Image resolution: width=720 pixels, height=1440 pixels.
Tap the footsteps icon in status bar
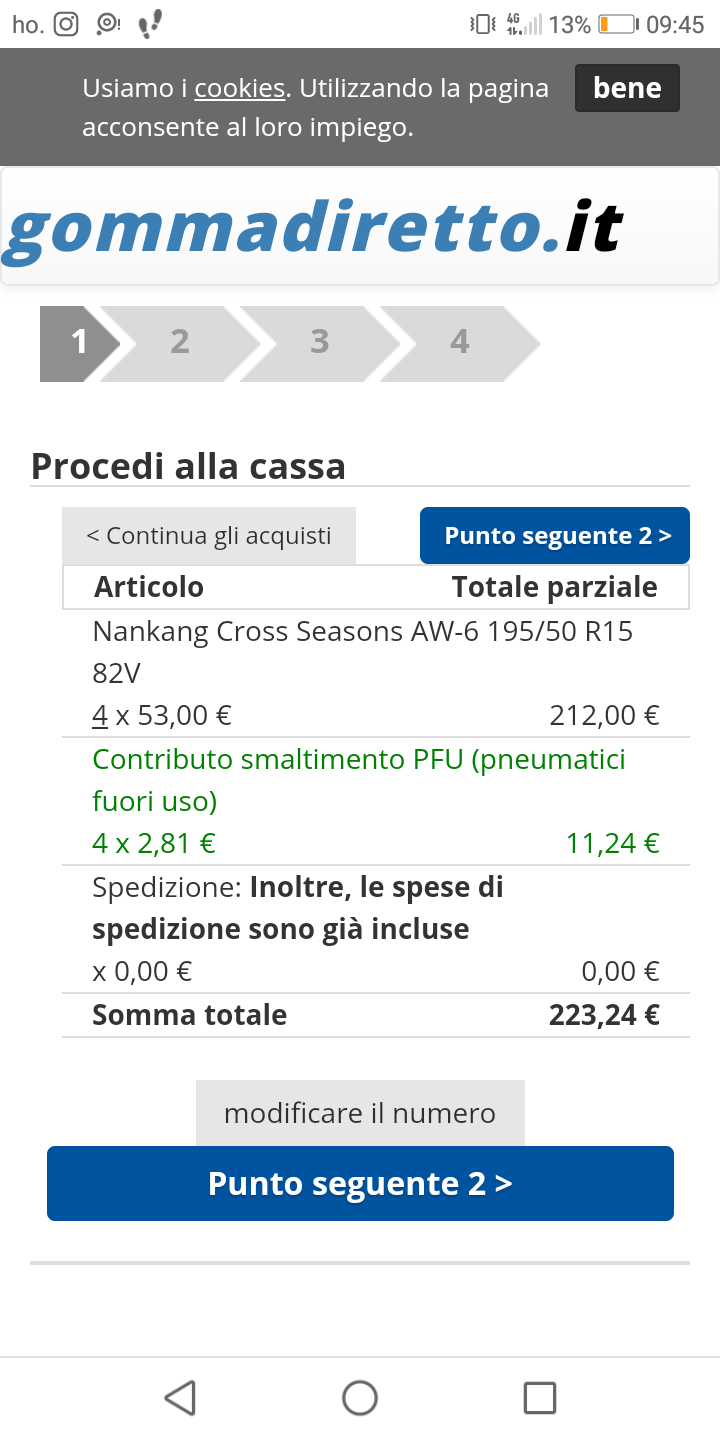[x=149, y=24]
